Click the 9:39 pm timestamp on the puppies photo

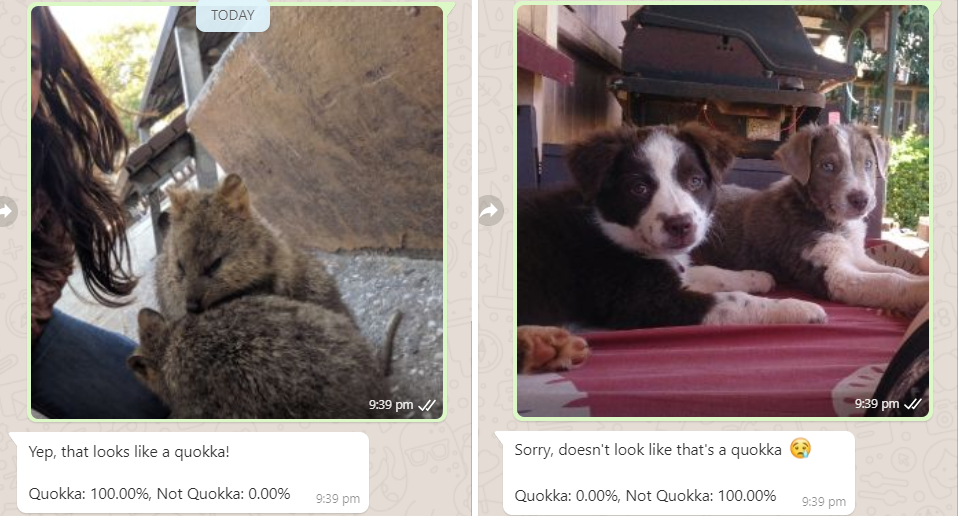[877, 404]
